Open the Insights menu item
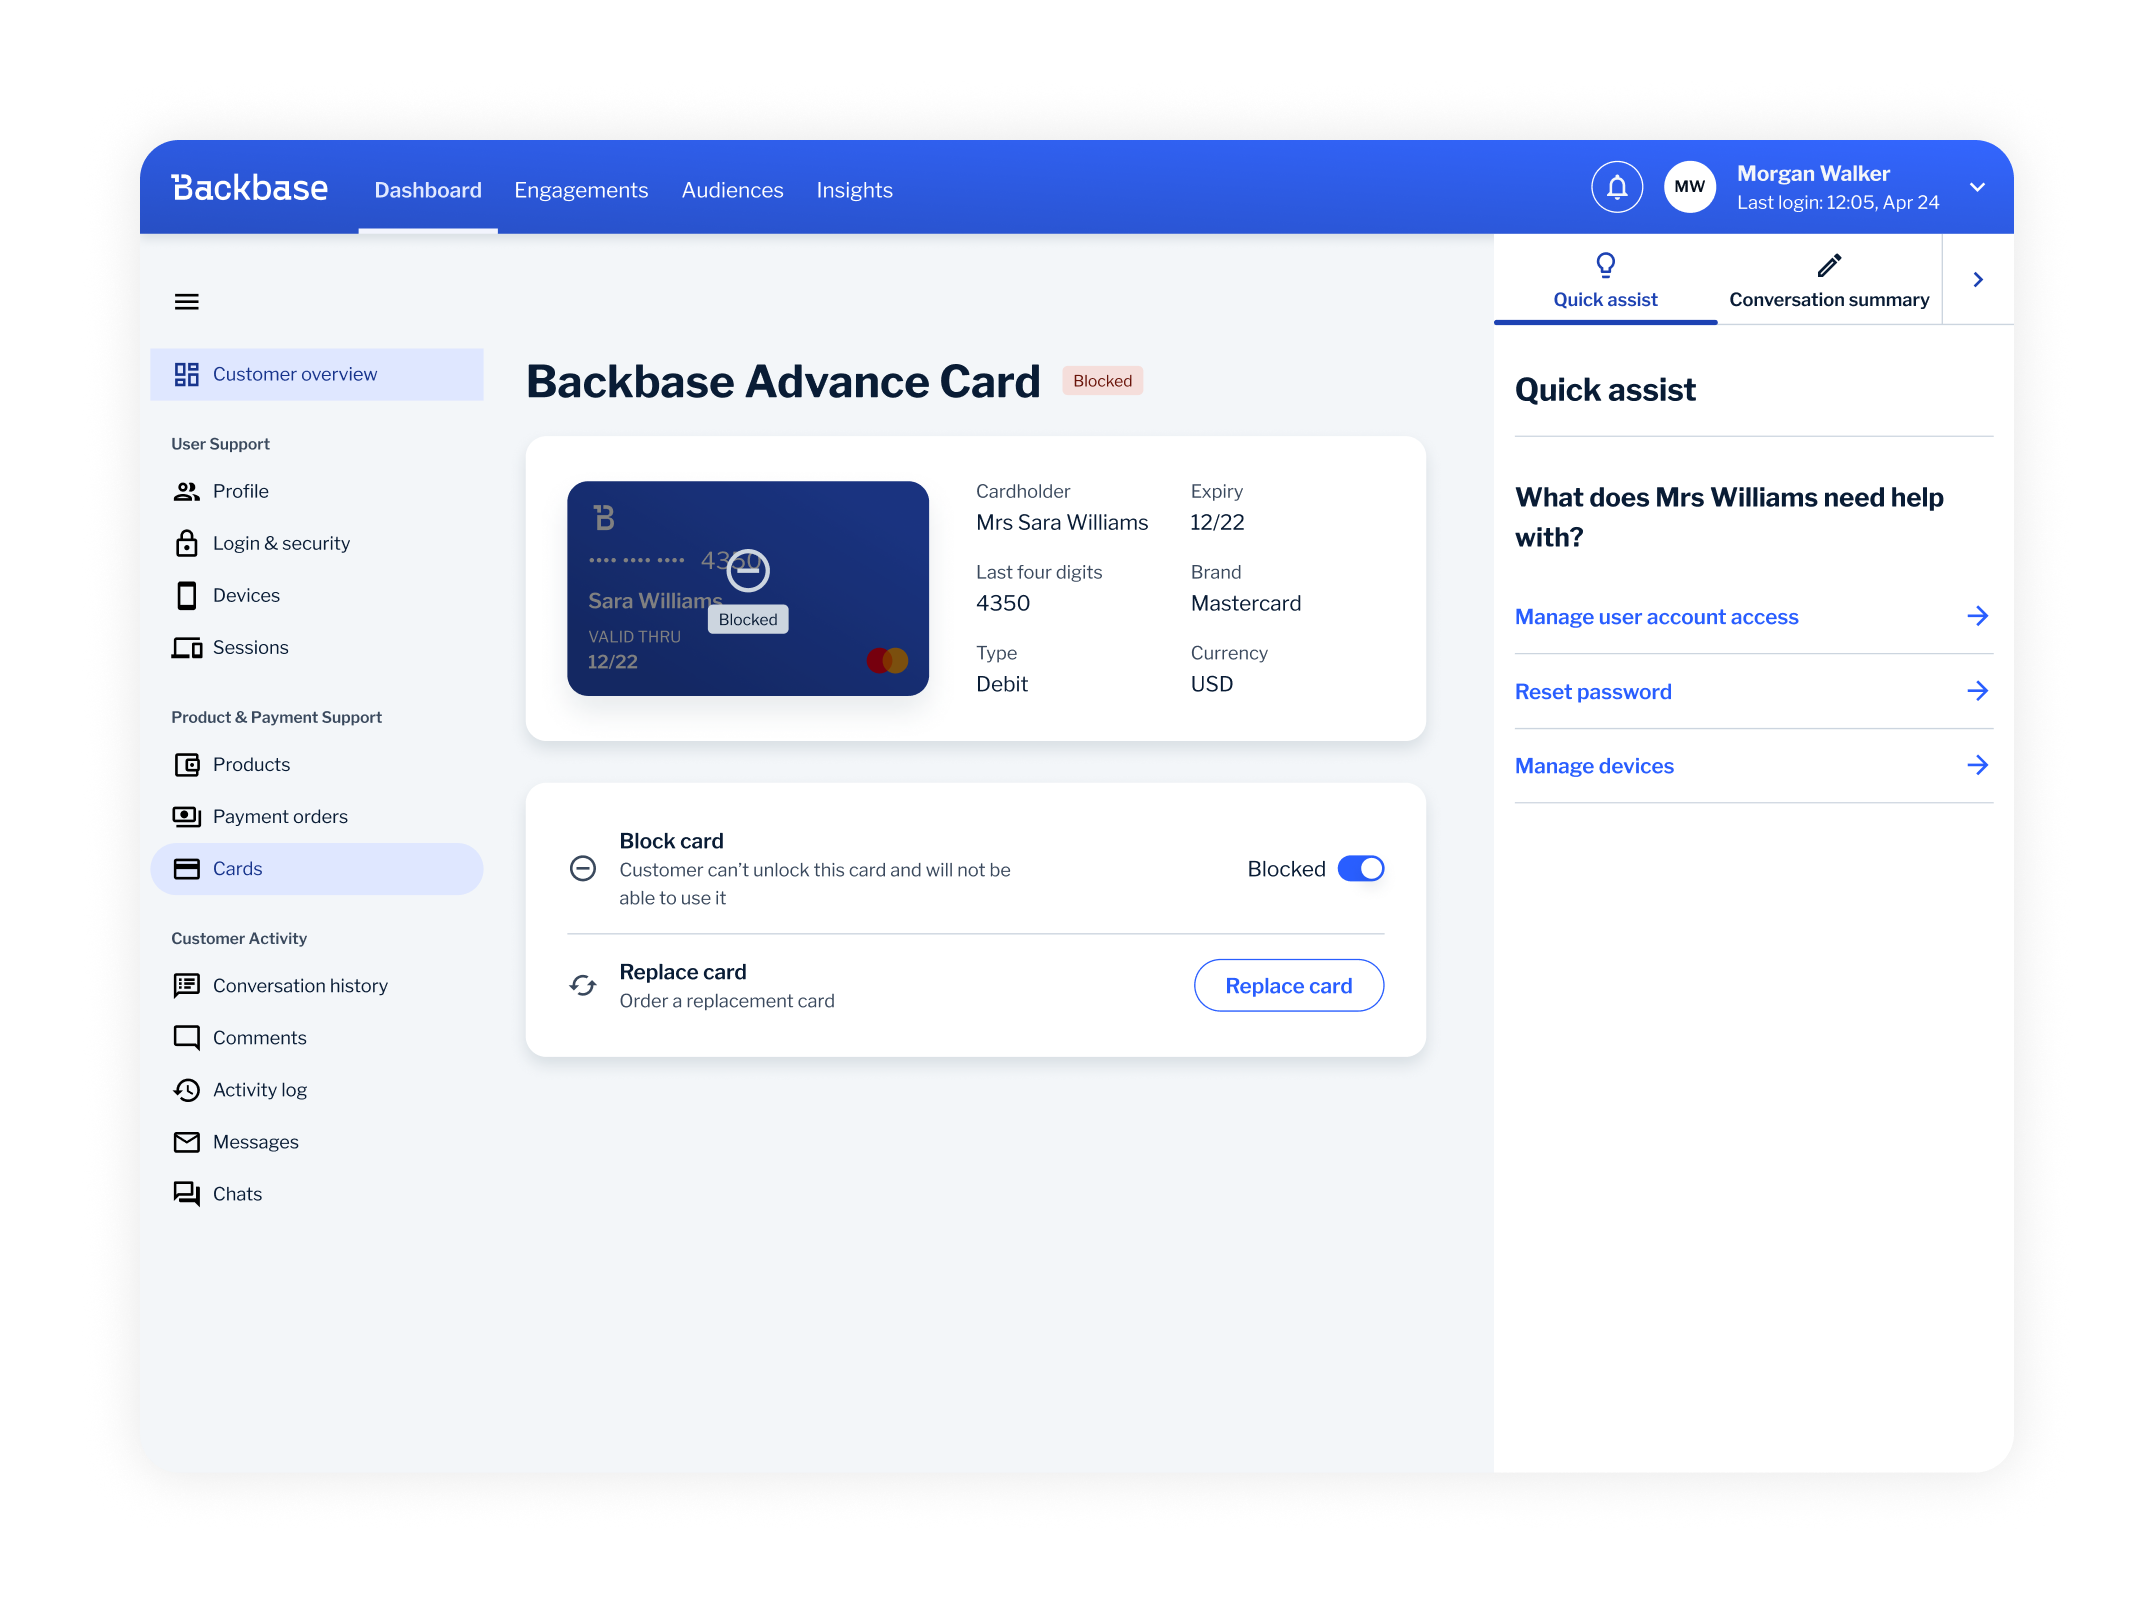 point(853,189)
